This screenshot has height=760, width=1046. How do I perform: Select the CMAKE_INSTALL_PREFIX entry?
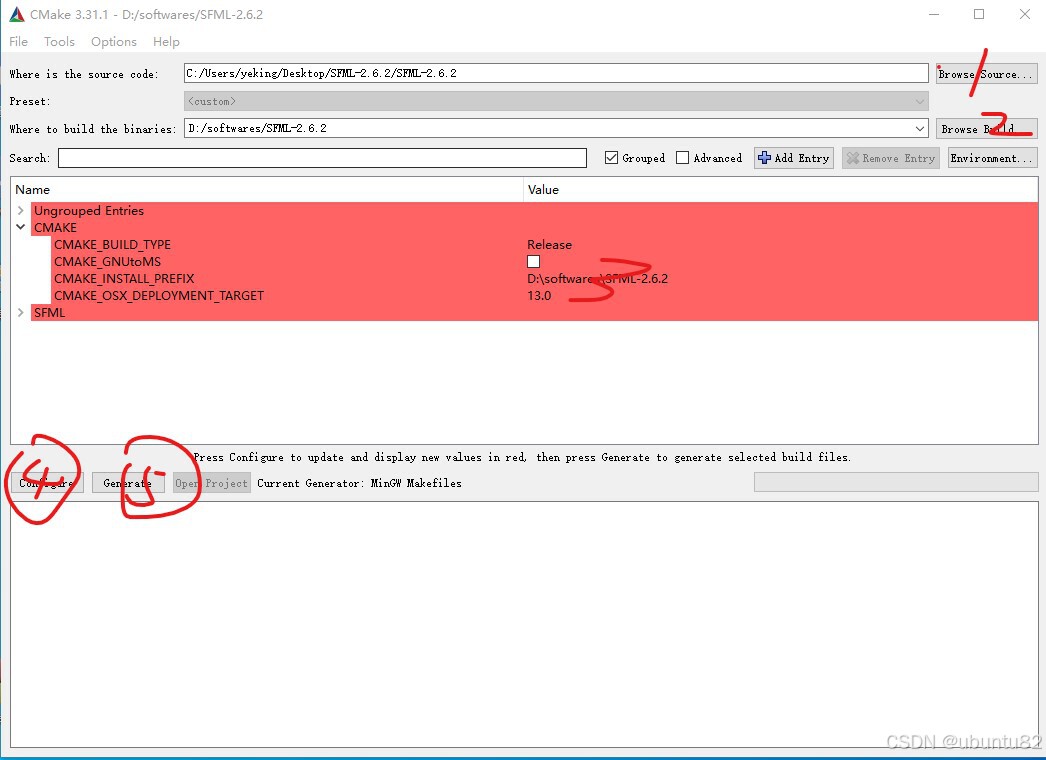[124, 279]
